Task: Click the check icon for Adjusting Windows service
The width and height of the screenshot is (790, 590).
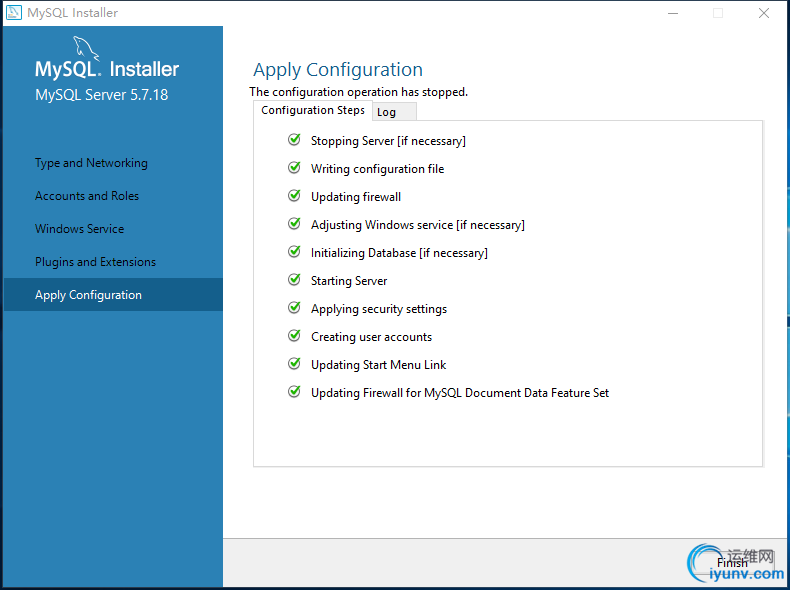Action: click(294, 224)
